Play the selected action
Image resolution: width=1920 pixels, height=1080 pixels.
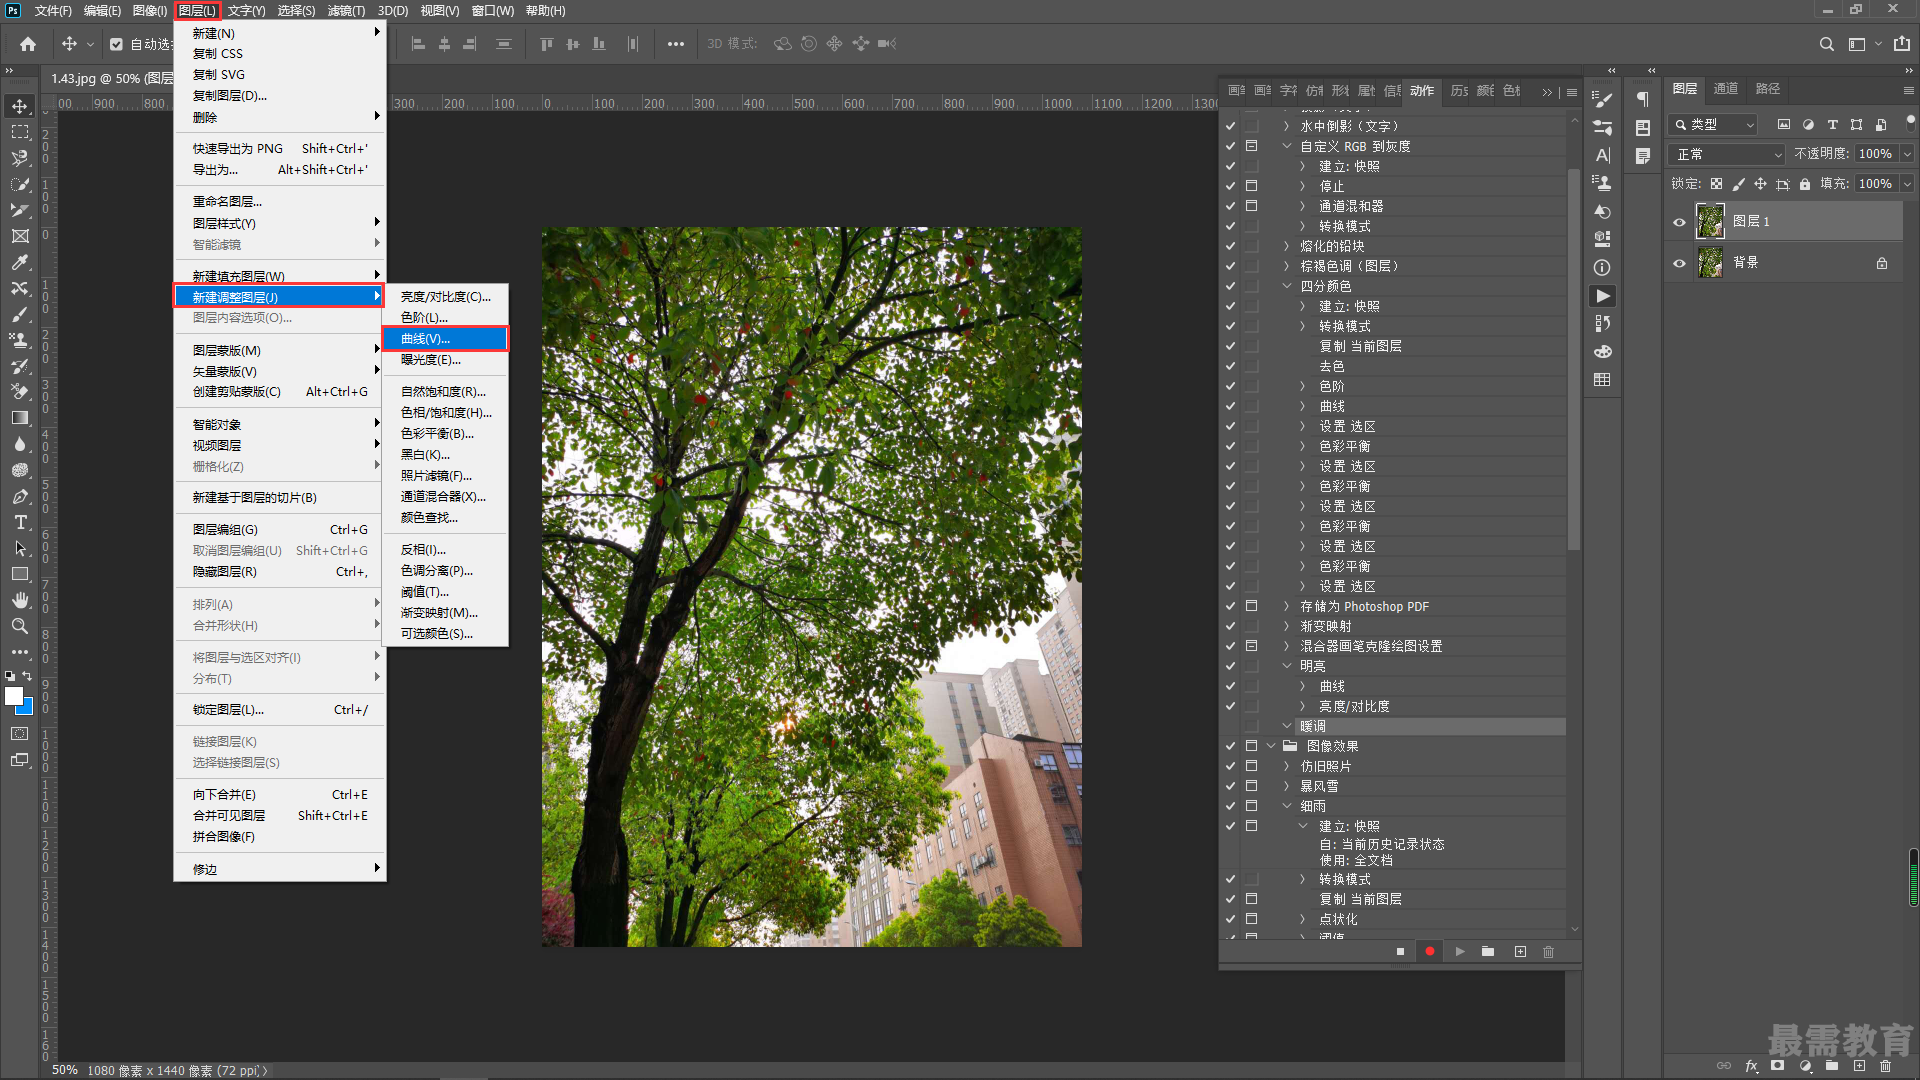coord(1460,952)
